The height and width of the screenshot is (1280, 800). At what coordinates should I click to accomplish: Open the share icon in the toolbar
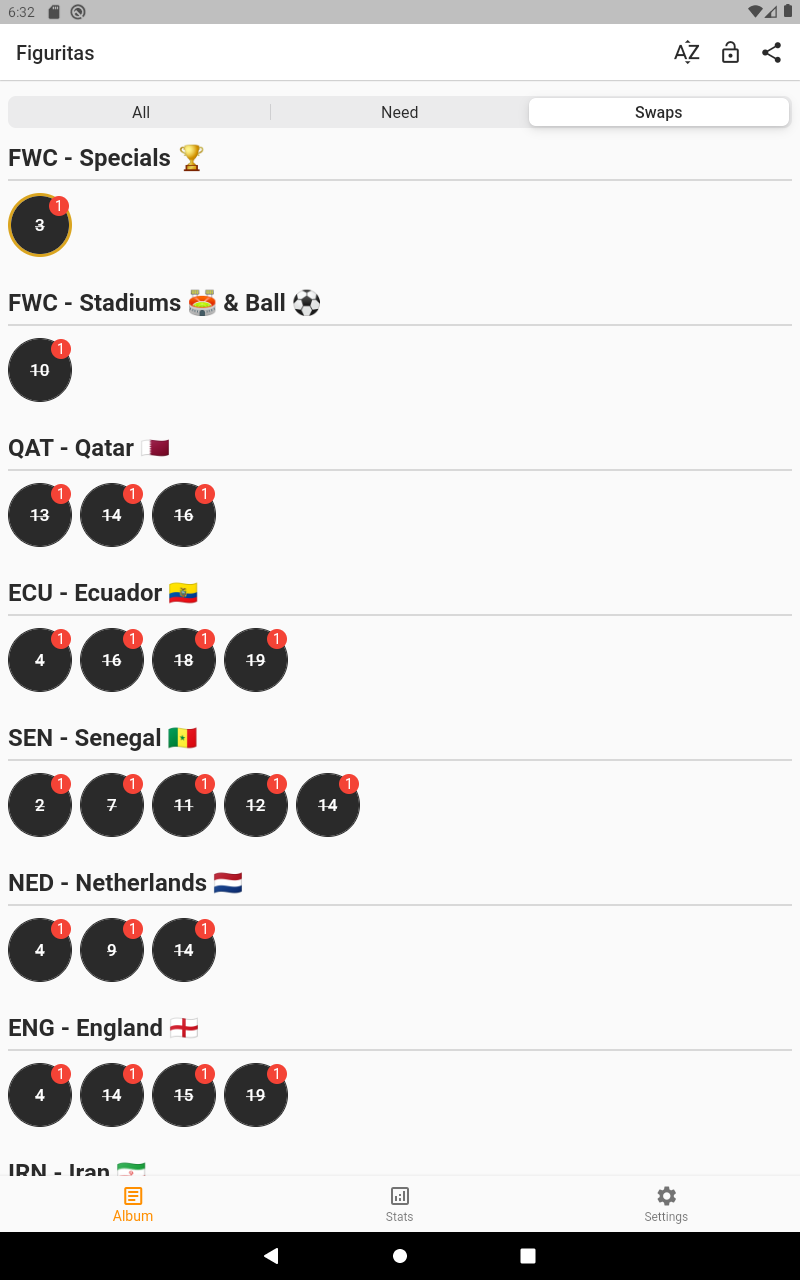(x=771, y=53)
